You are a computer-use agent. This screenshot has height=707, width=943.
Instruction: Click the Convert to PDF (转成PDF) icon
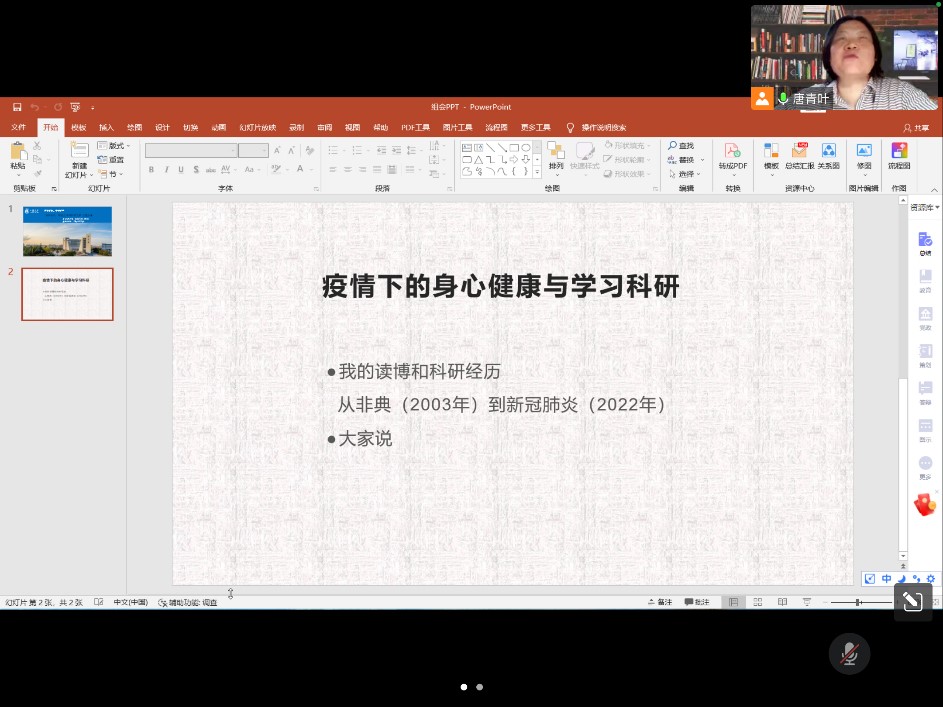pos(732,151)
